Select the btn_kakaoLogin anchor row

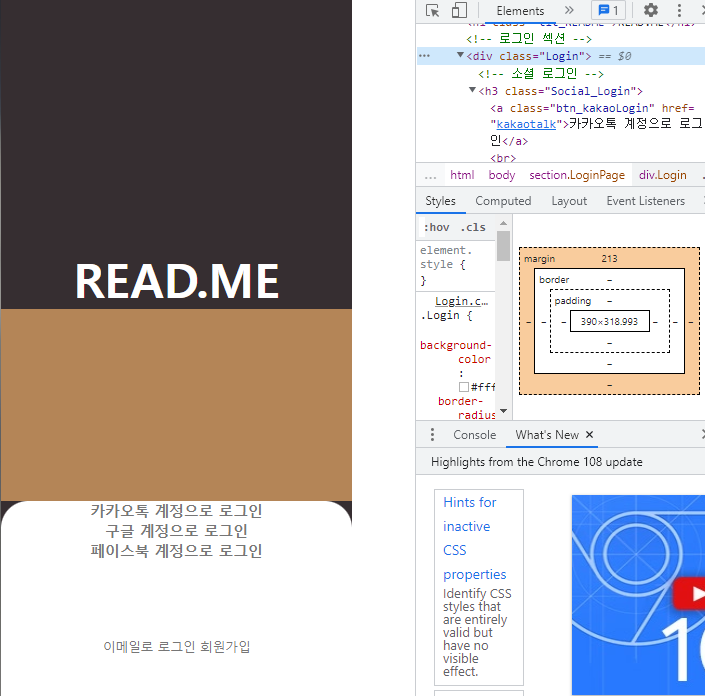click(x=596, y=125)
